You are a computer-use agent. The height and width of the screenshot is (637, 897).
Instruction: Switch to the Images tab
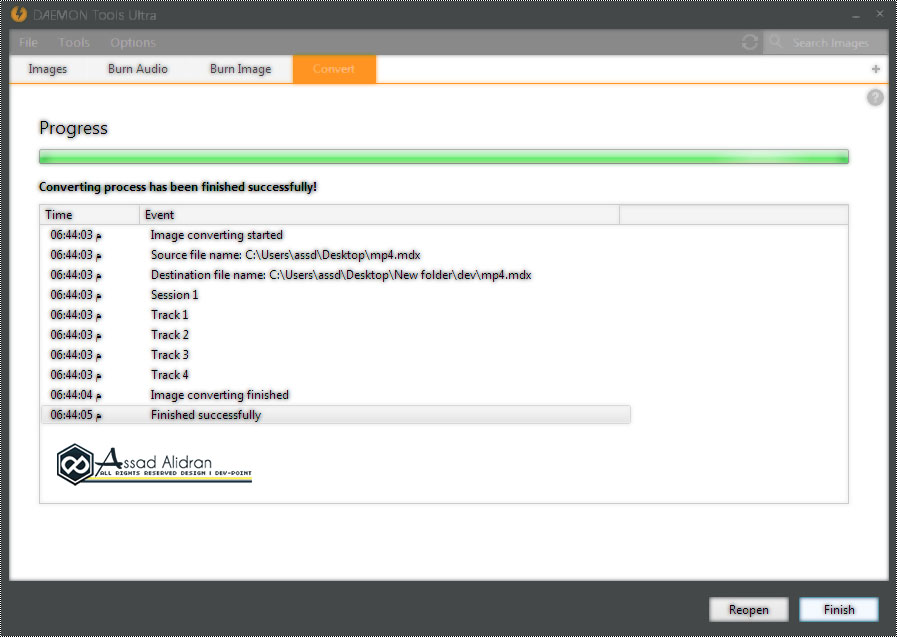[x=47, y=69]
